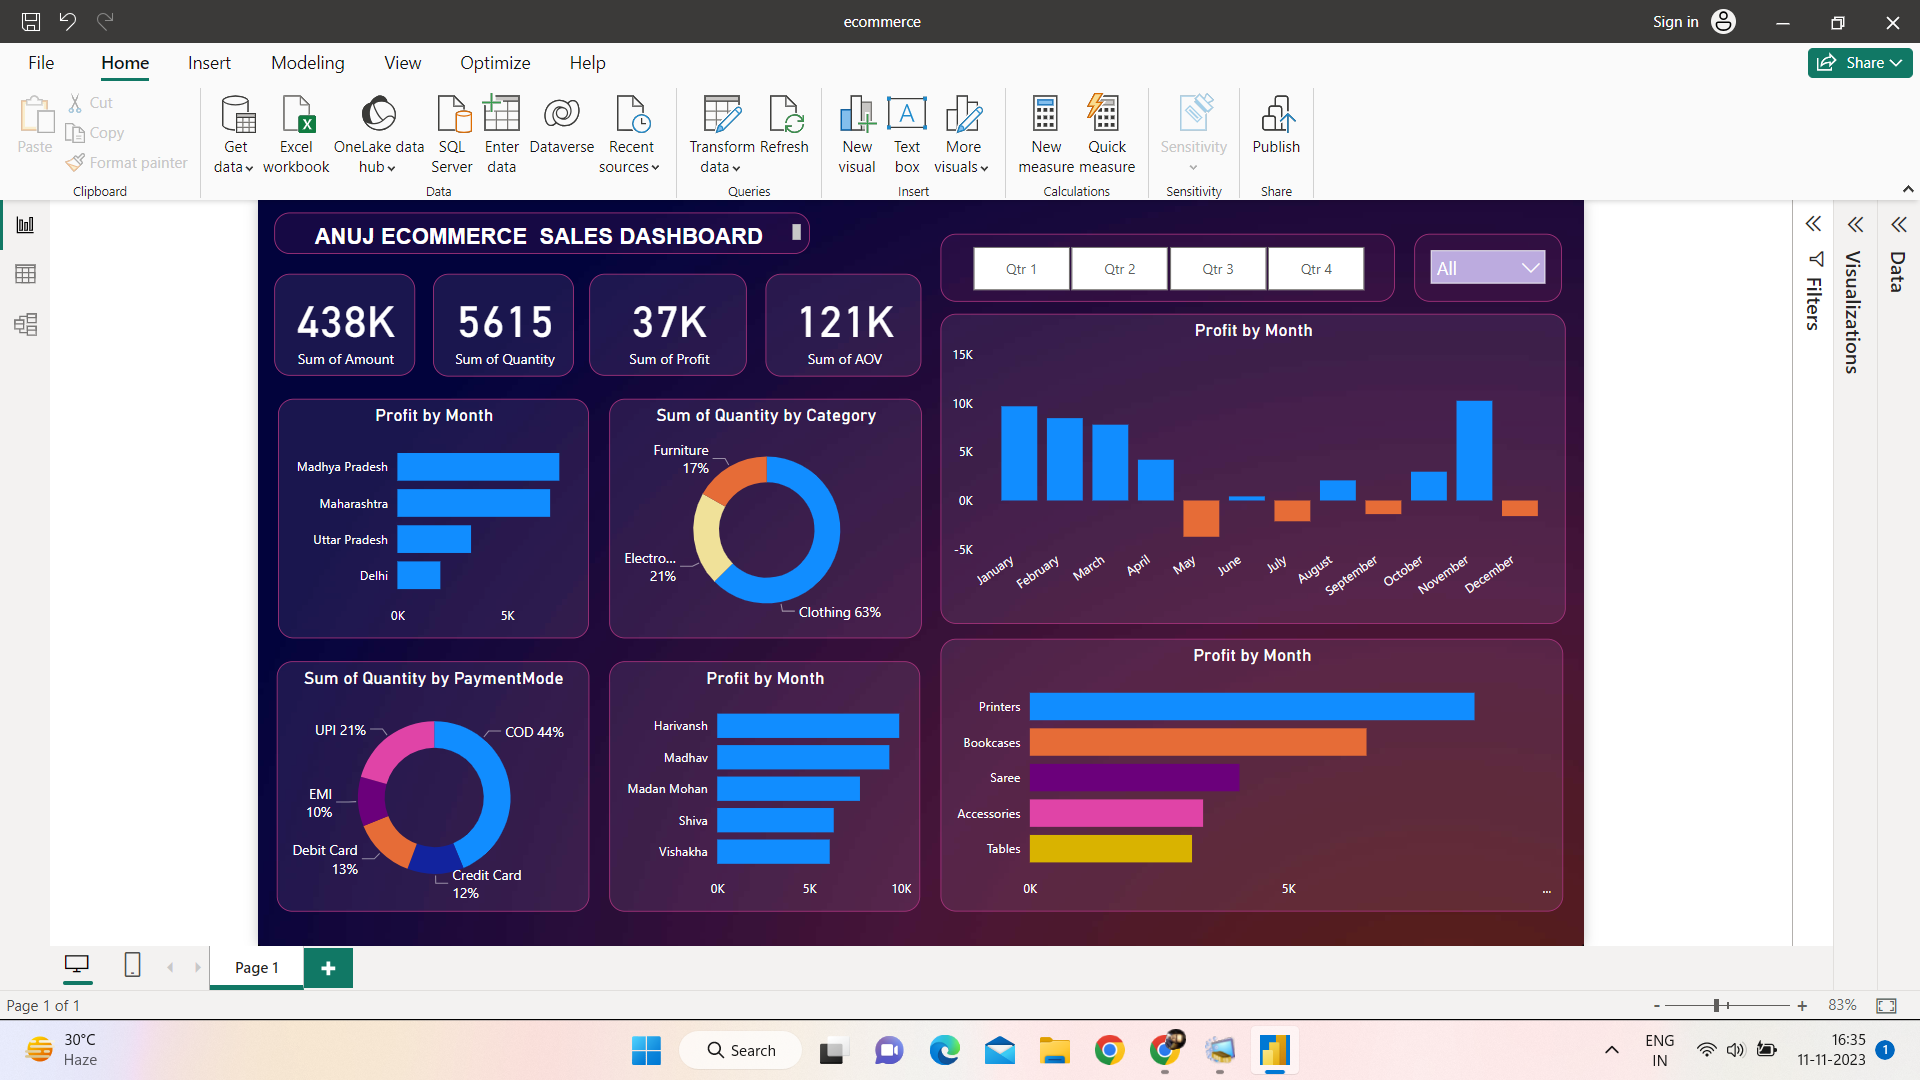Add a new report page with the plus button

328,967
